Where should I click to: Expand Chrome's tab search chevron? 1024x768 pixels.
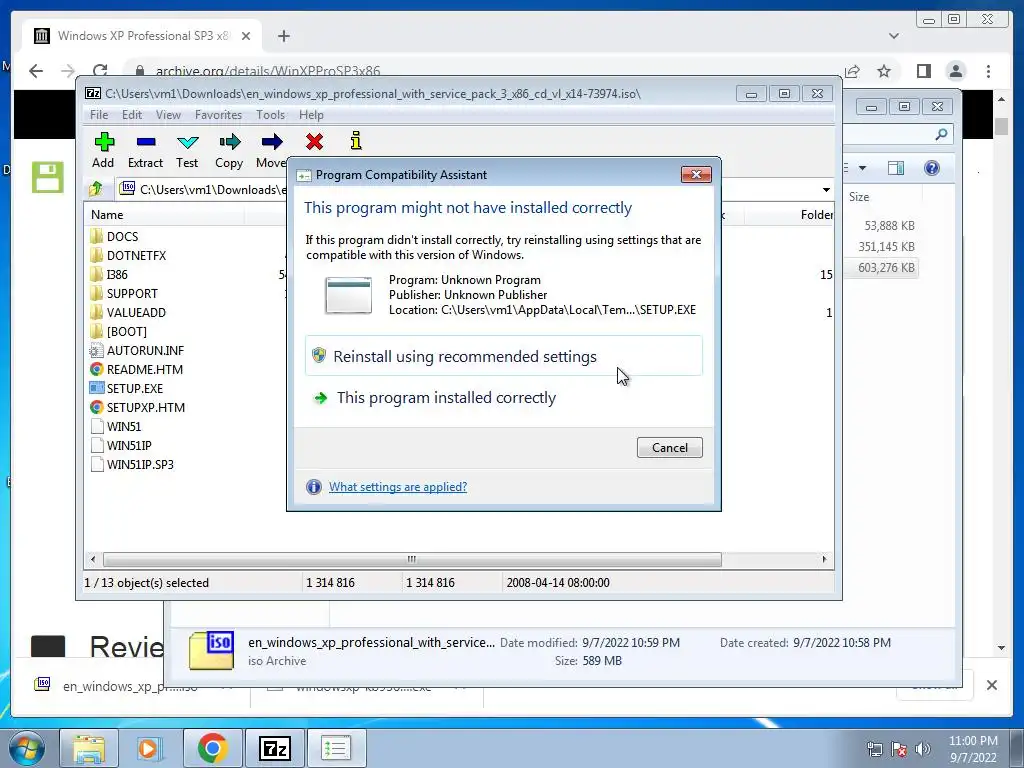pyautogui.click(x=894, y=36)
